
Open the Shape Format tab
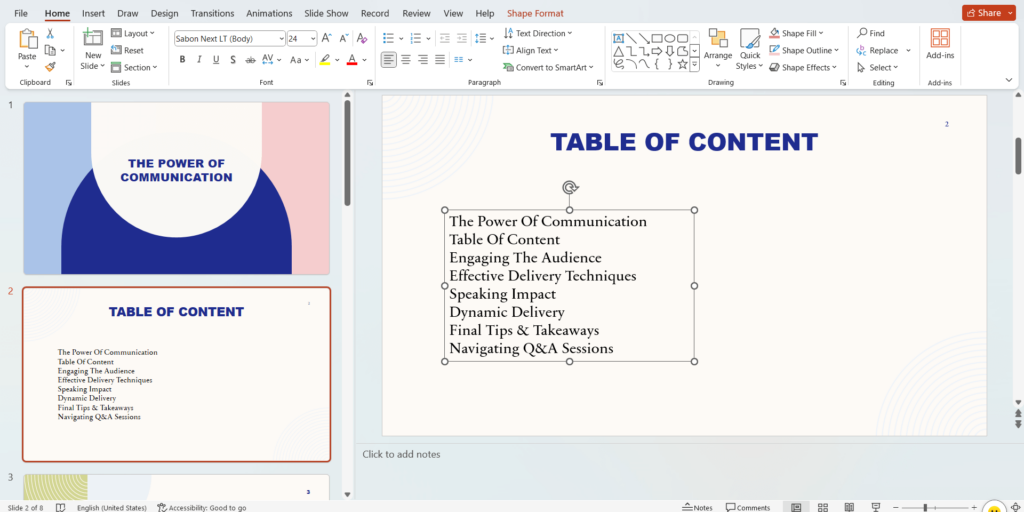click(535, 13)
